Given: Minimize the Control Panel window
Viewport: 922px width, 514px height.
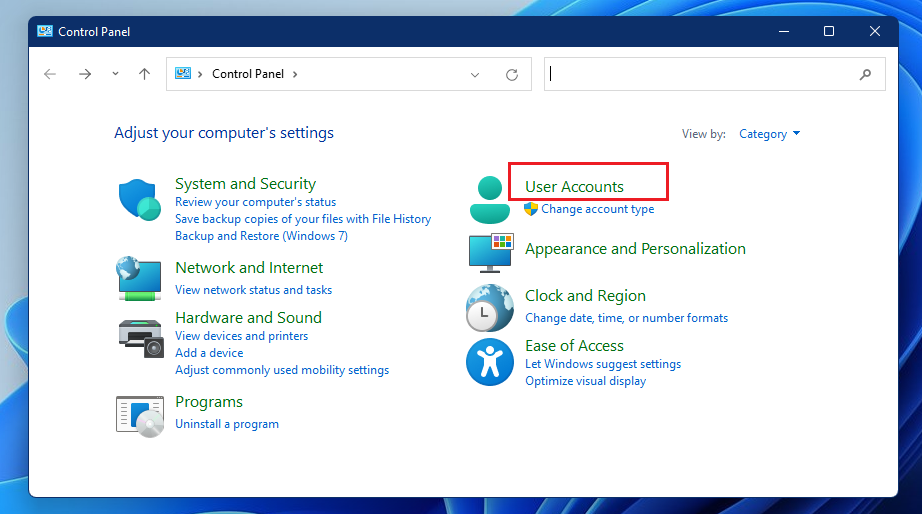Looking at the screenshot, I should pos(784,31).
